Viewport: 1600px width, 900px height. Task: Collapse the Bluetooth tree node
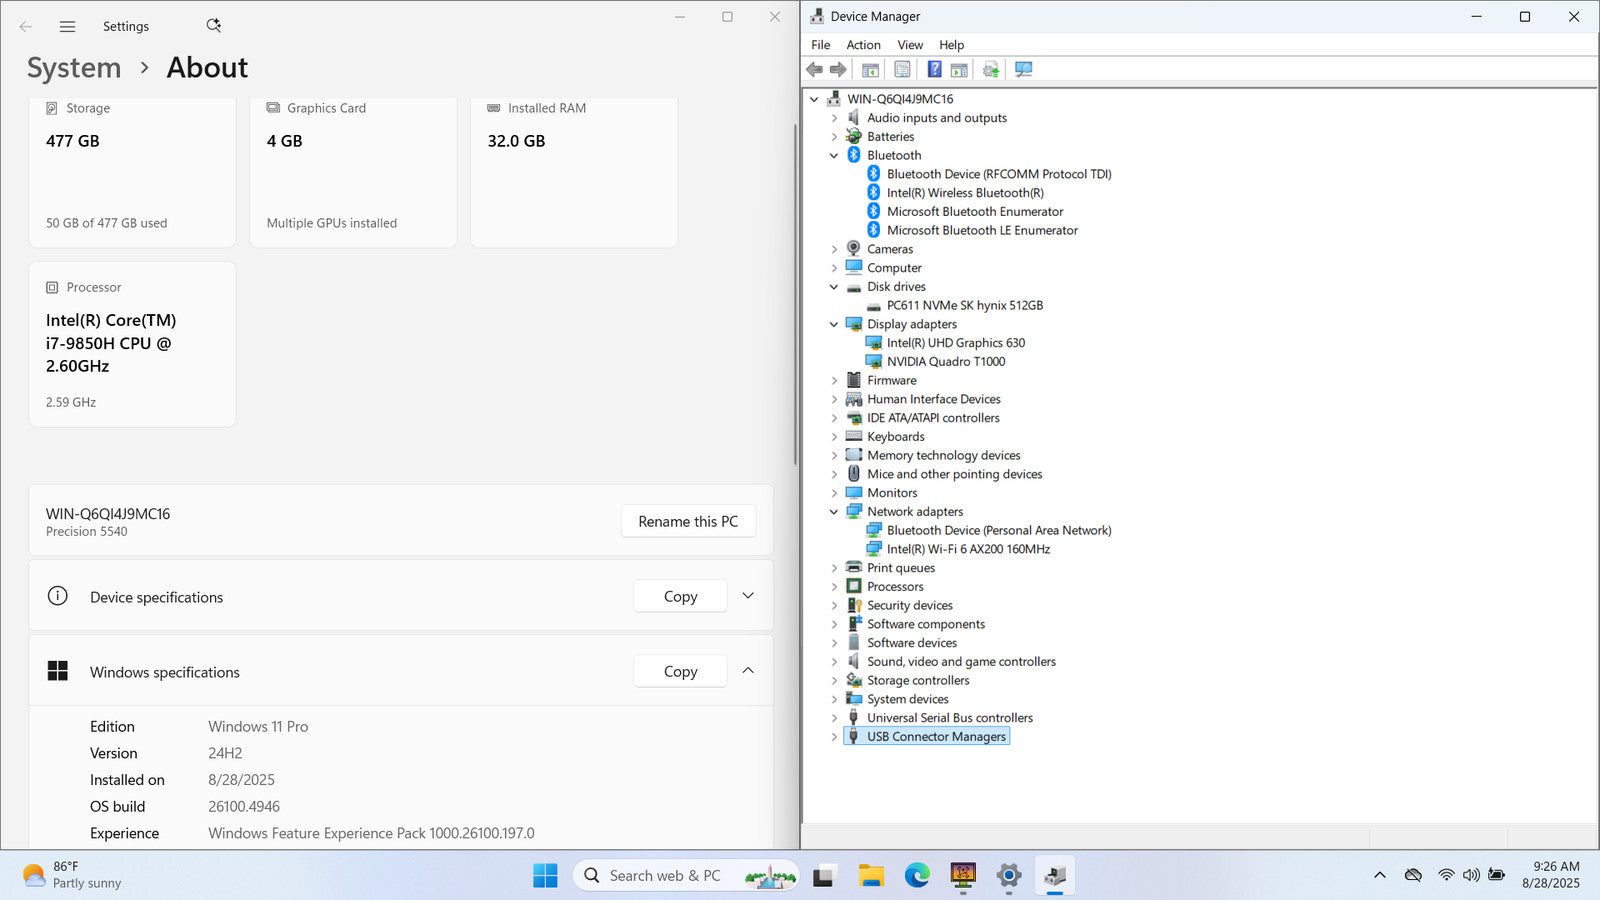tap(834, 155)
